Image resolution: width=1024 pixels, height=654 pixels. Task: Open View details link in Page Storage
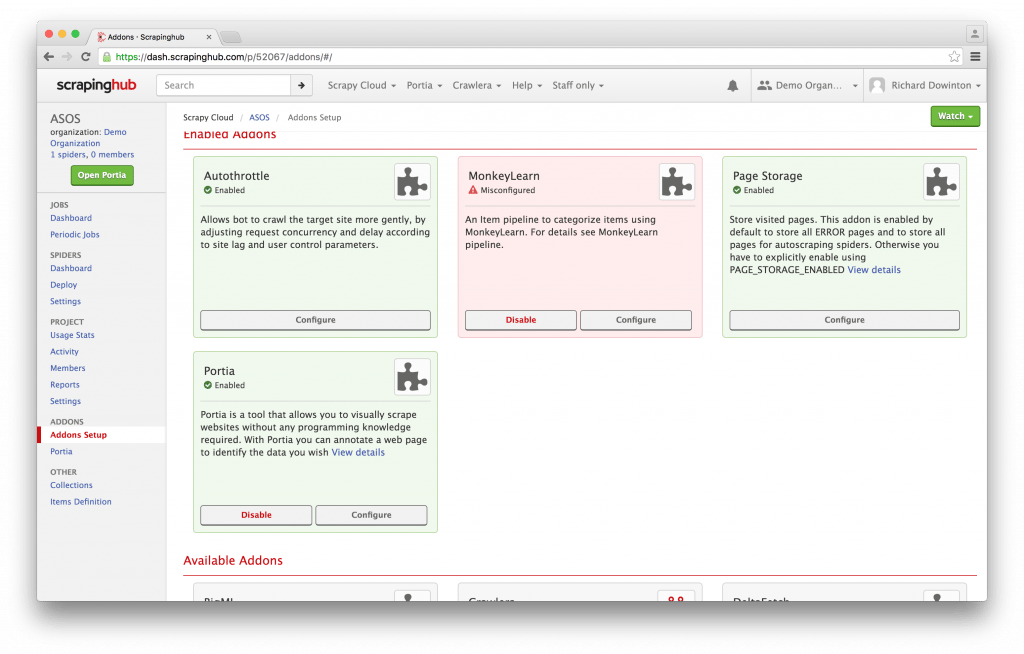pos(874,270)
